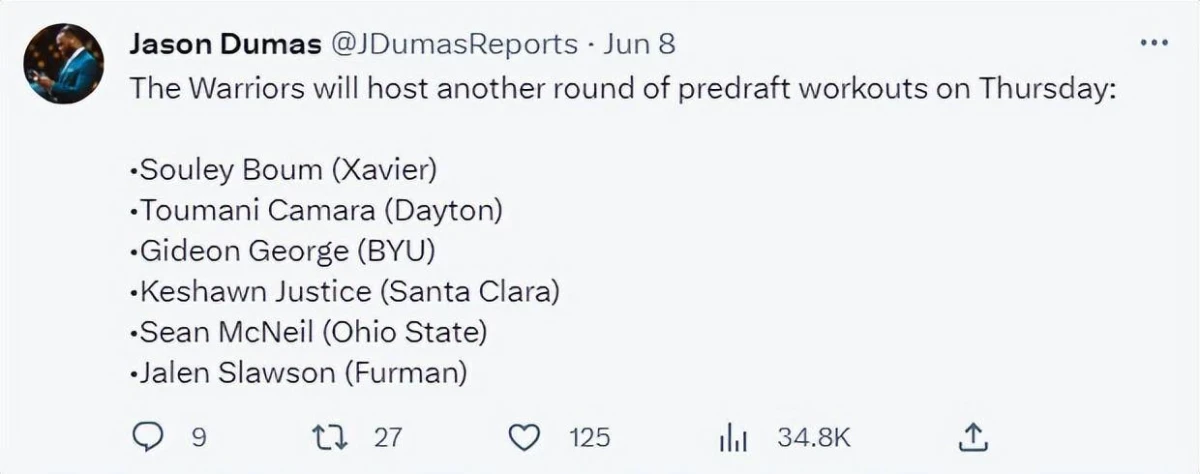Click the Jason Dumas display name
The width and height of the screenshot is (1200, 474).
[225, 44]
